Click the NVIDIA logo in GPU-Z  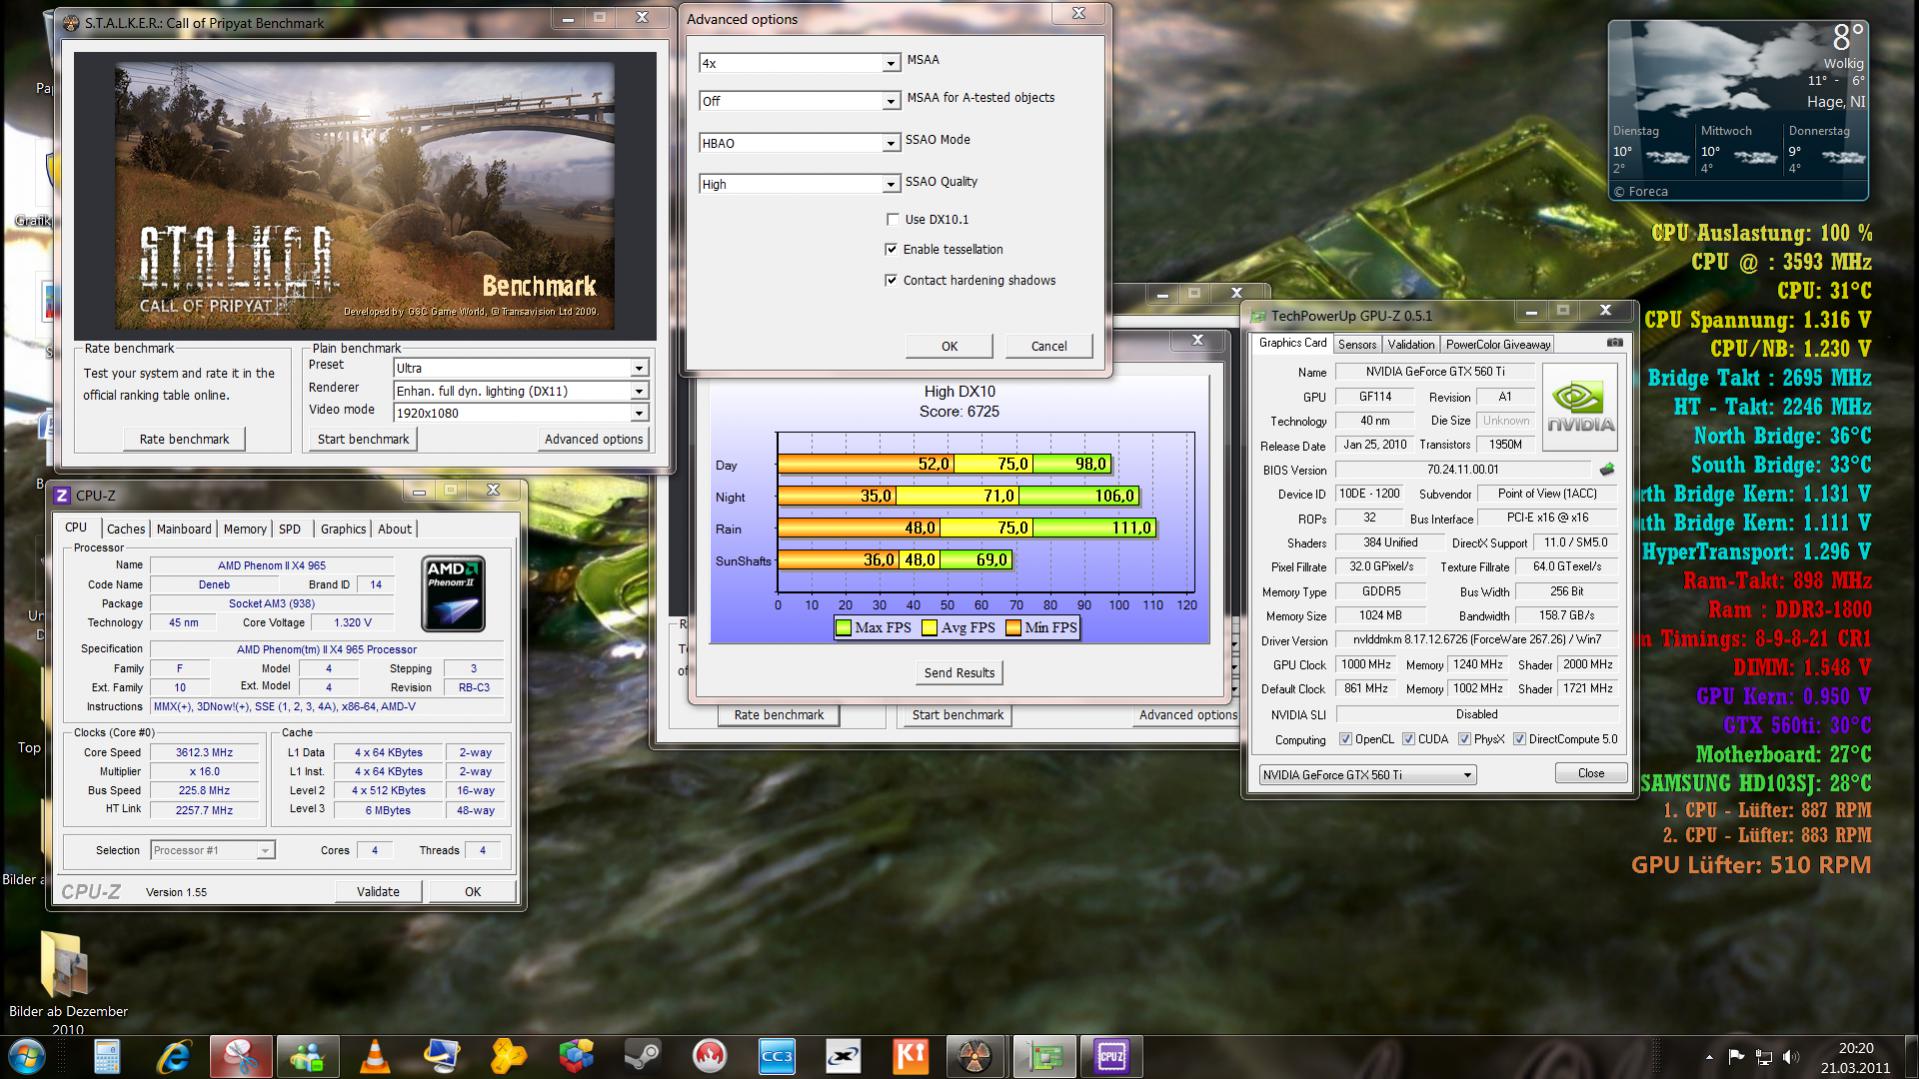tap(1579, 407)
